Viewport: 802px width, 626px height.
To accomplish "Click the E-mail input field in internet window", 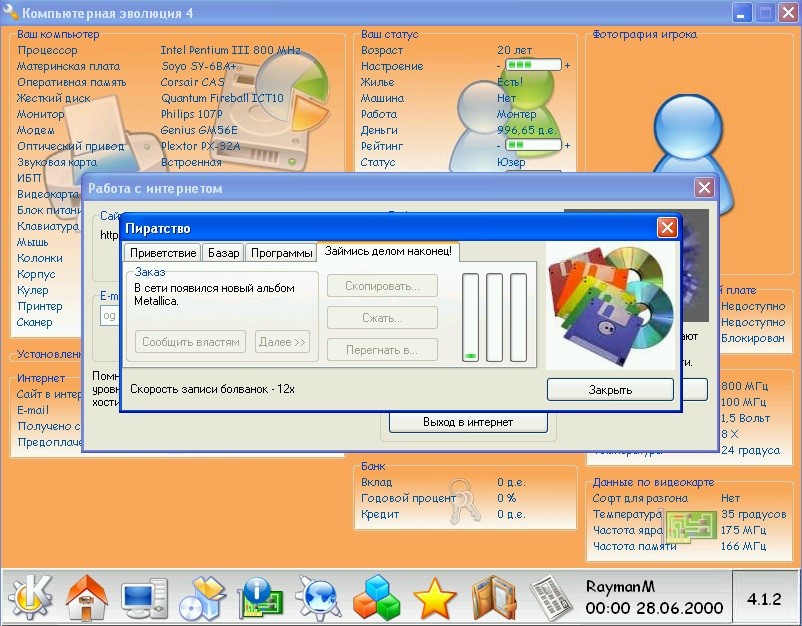I will (109, 316).
